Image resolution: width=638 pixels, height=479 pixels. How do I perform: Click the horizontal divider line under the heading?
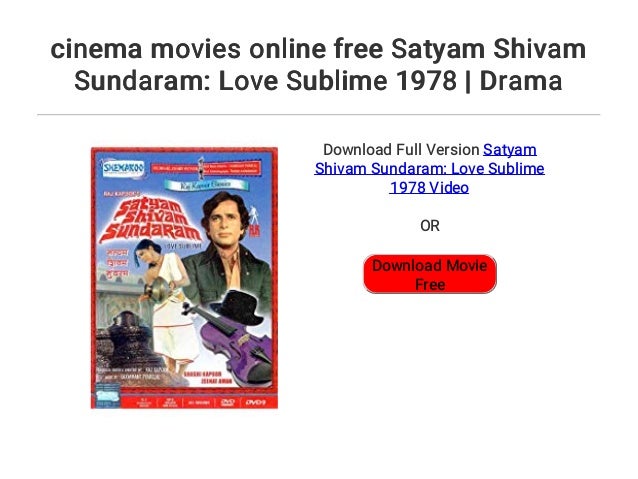(319, 115)
